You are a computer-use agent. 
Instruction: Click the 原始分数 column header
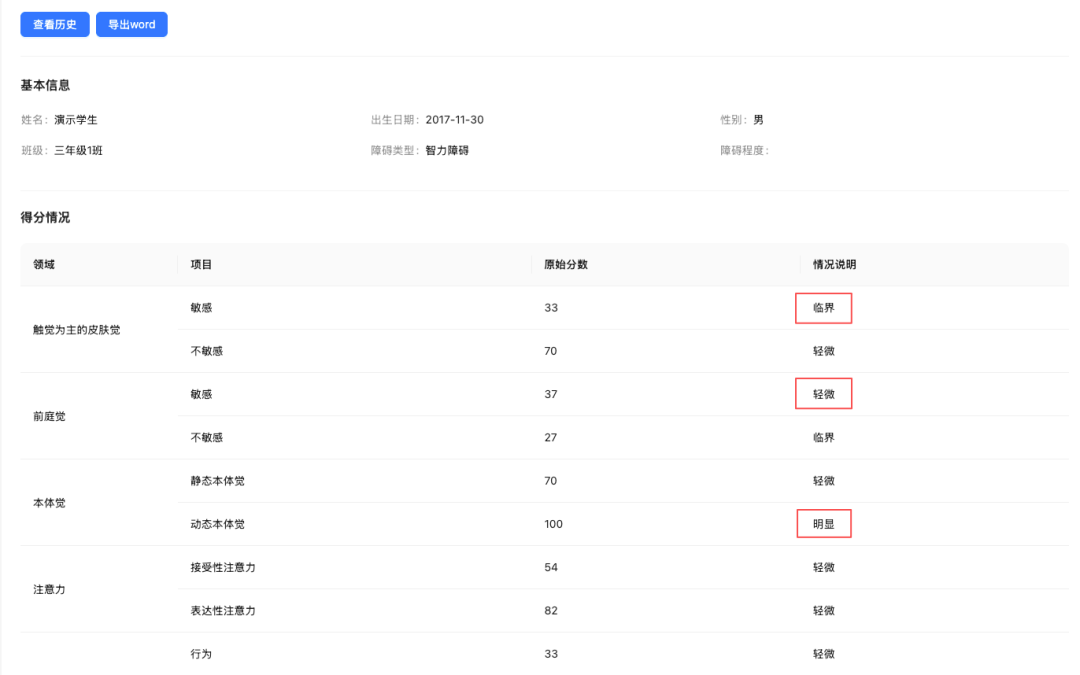(x=565, y=264)
